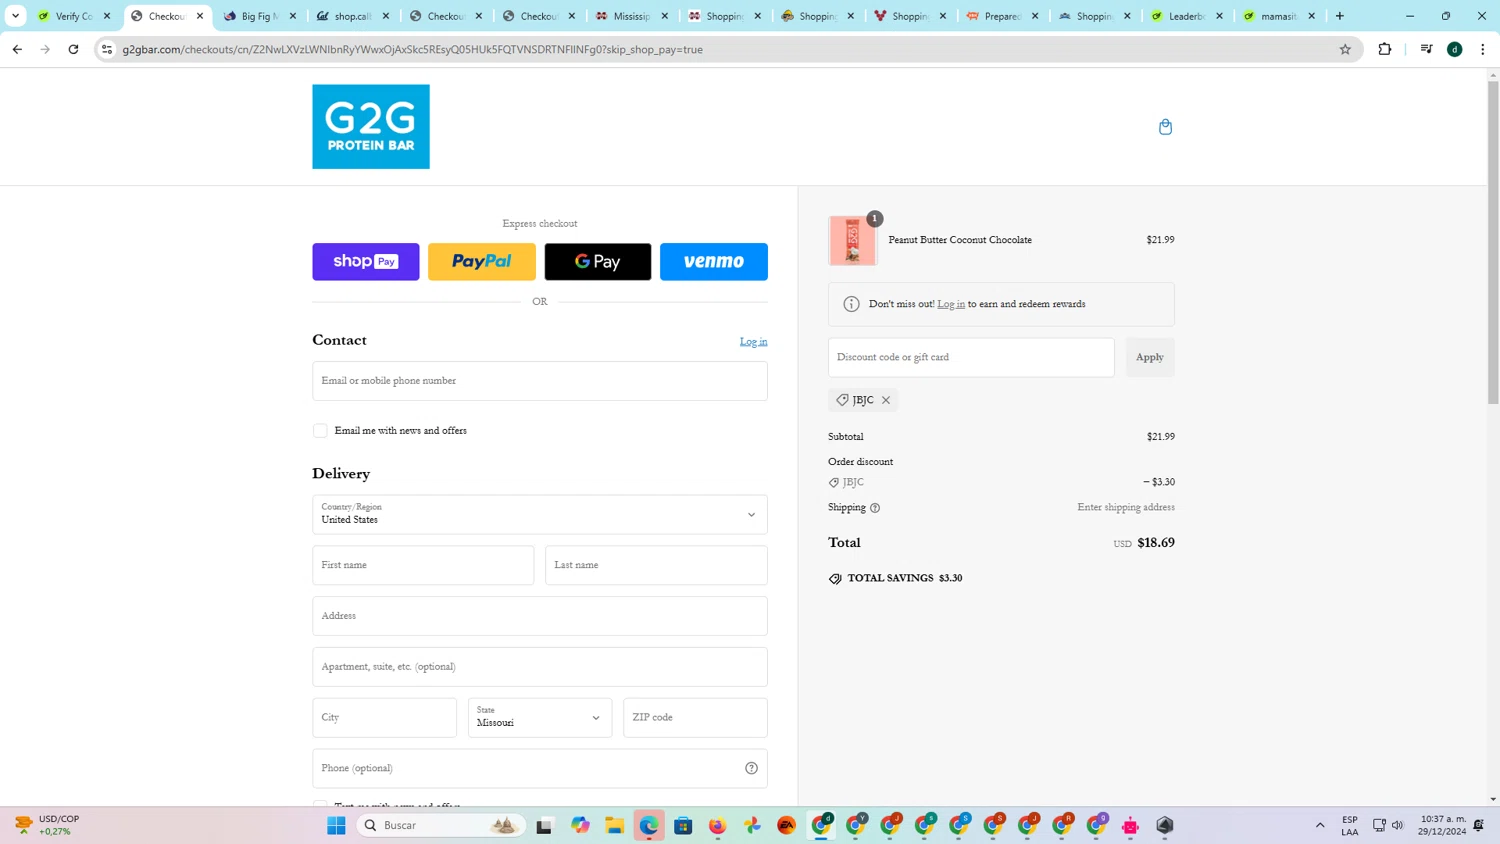Screen dimensions: 1500x844
Task: Open the USD/COP taskbar widget
Action: pyautogui.click(x=46, y=825)
